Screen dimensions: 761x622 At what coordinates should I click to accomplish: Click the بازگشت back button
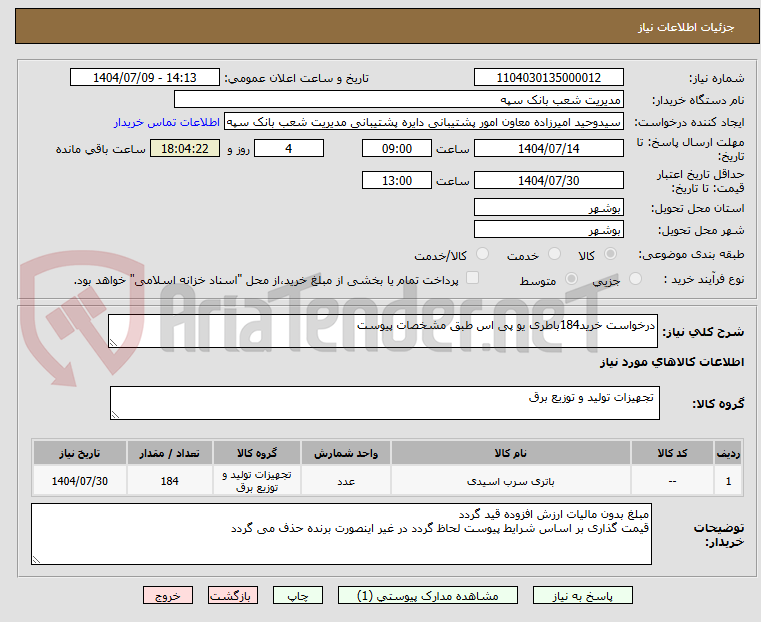(x=233, y=595)
